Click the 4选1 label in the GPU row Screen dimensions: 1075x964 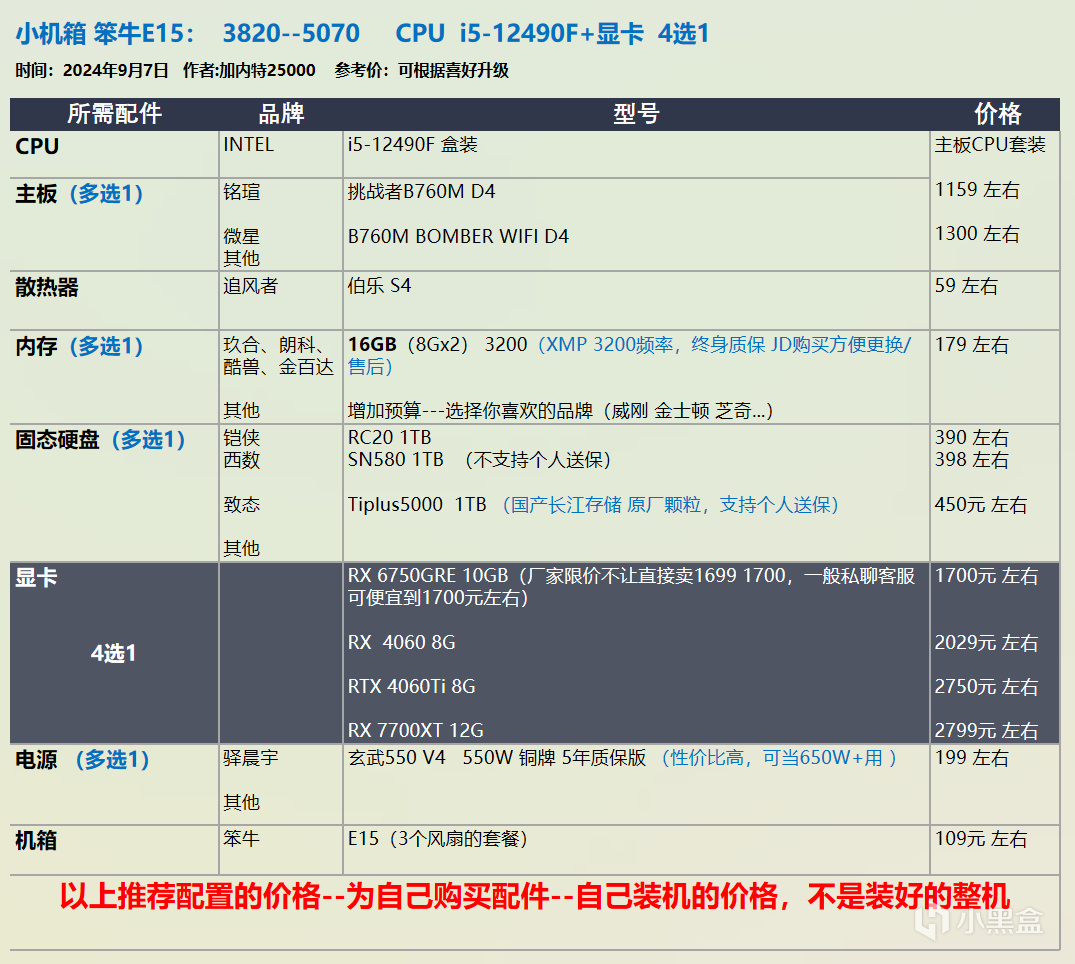(113, 653)
